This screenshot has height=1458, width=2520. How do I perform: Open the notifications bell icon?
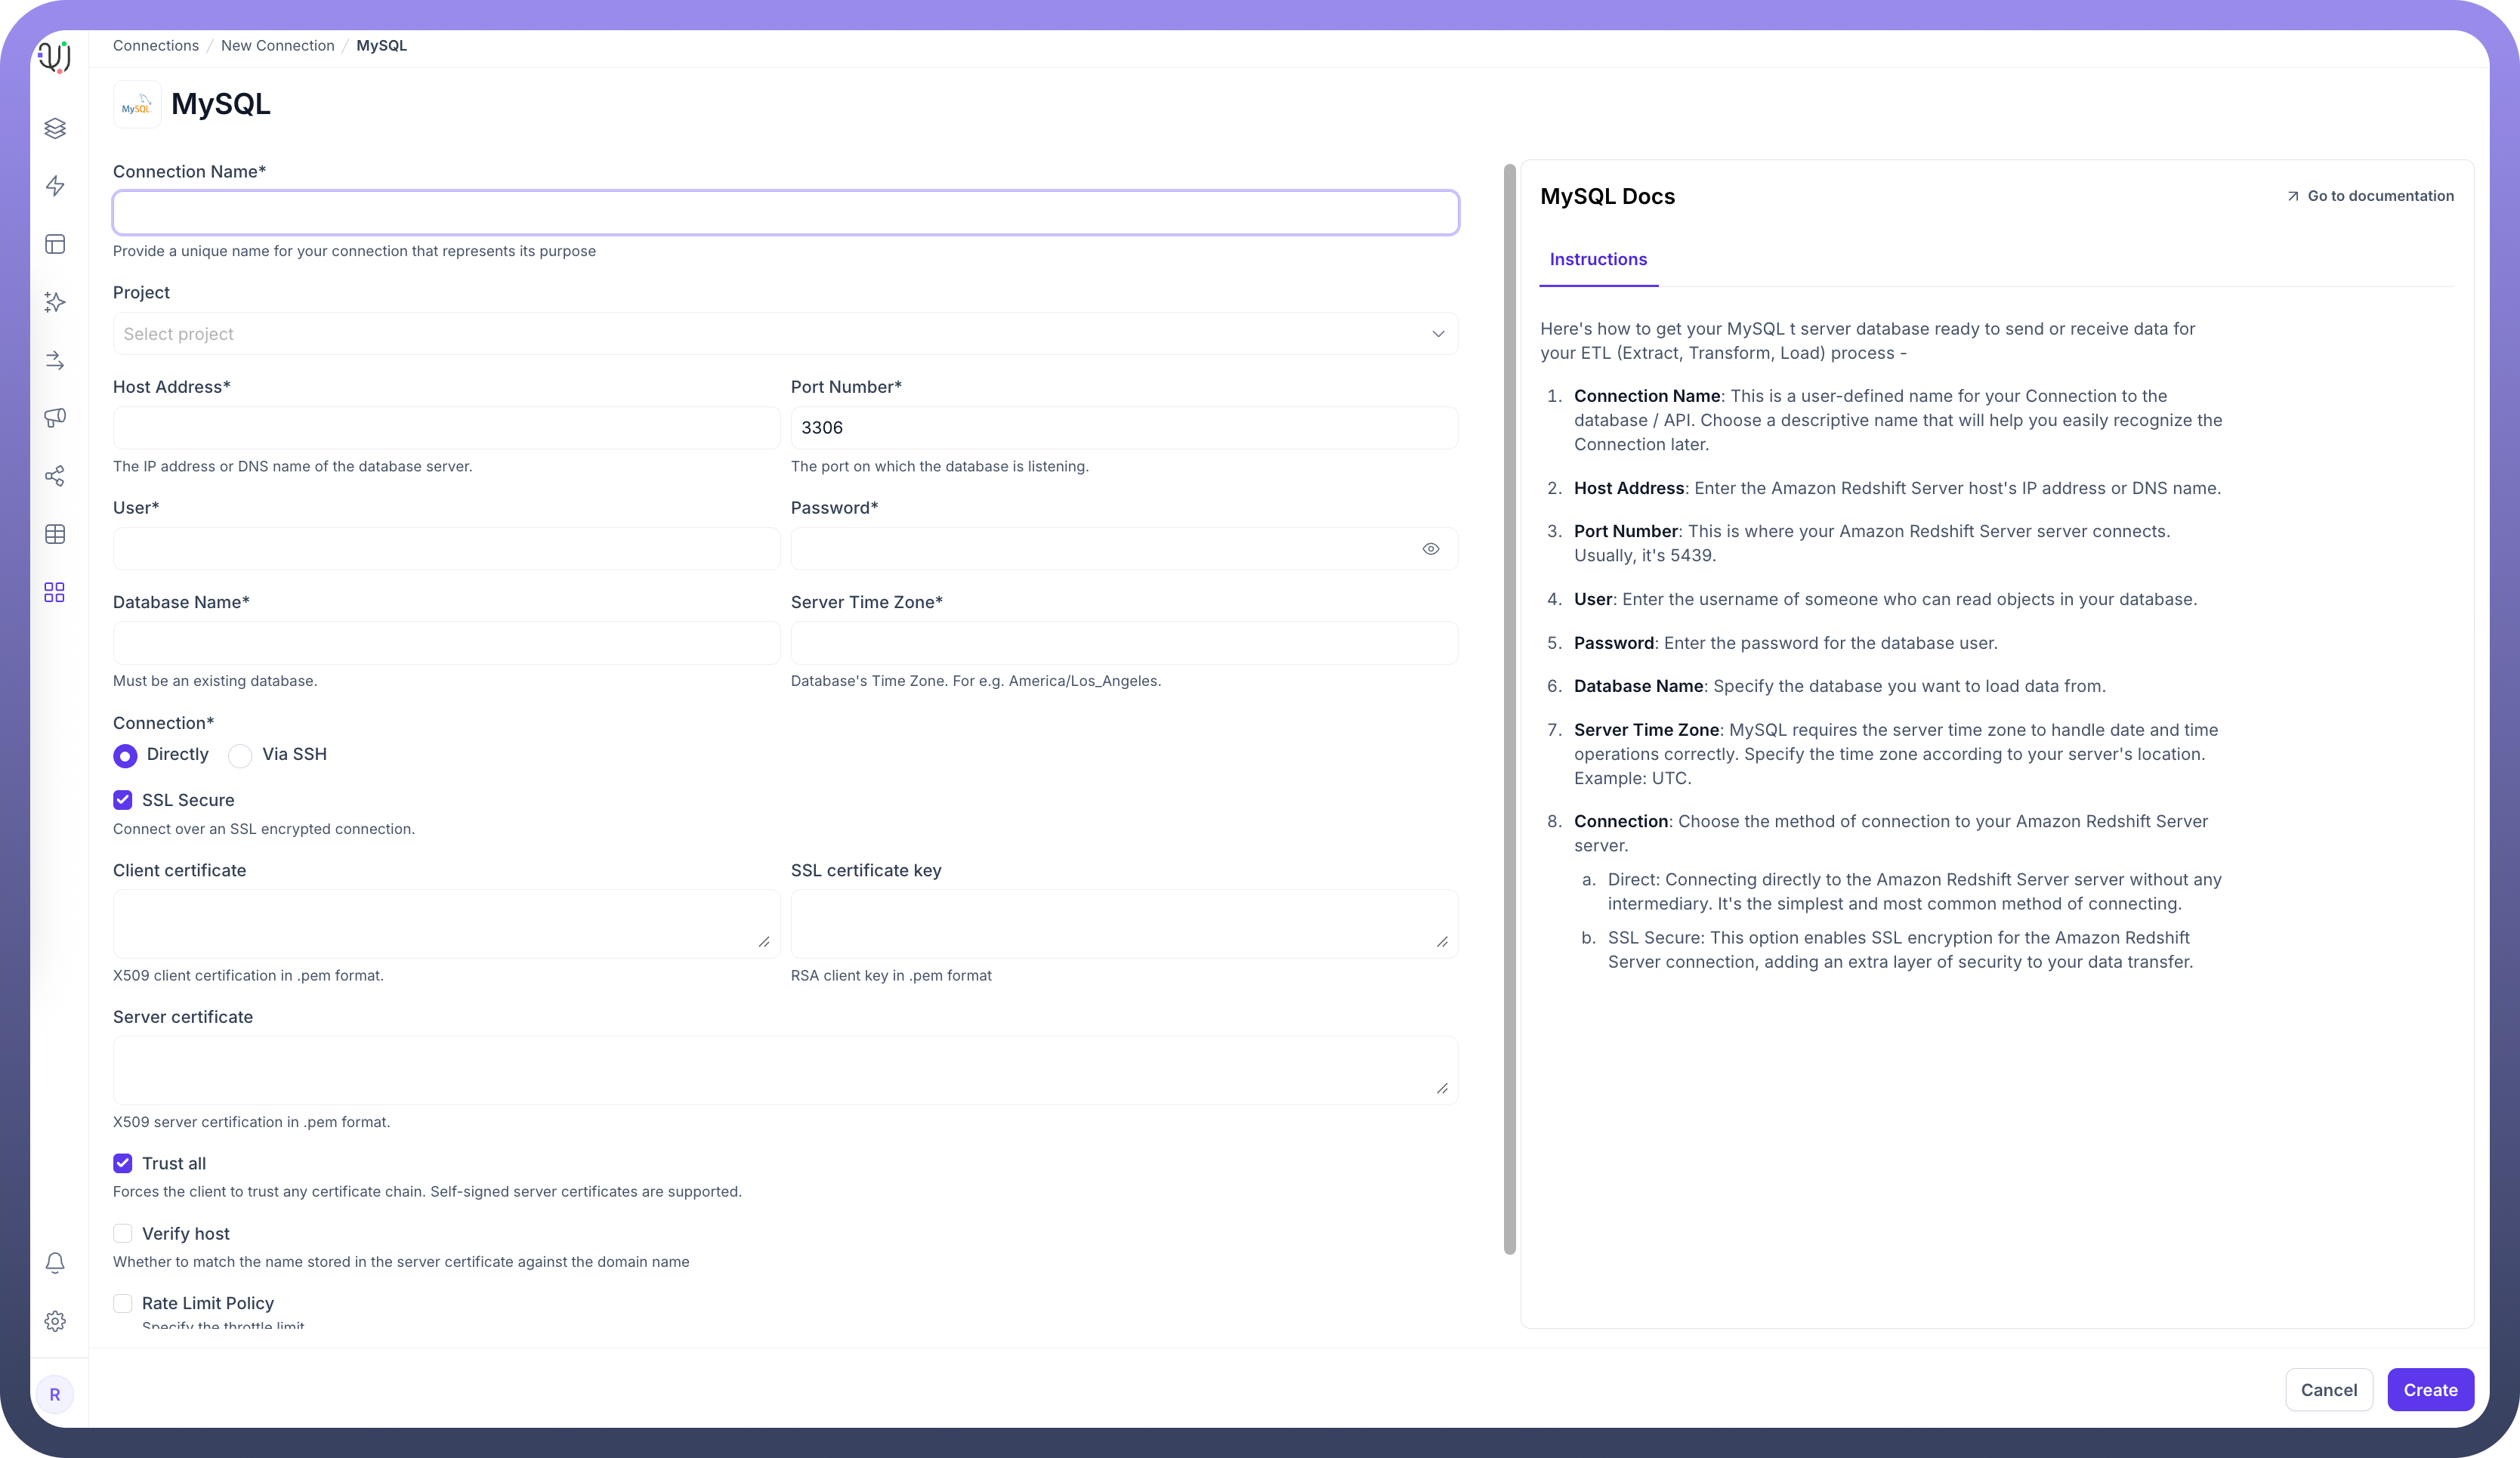tap(55, 1263)
